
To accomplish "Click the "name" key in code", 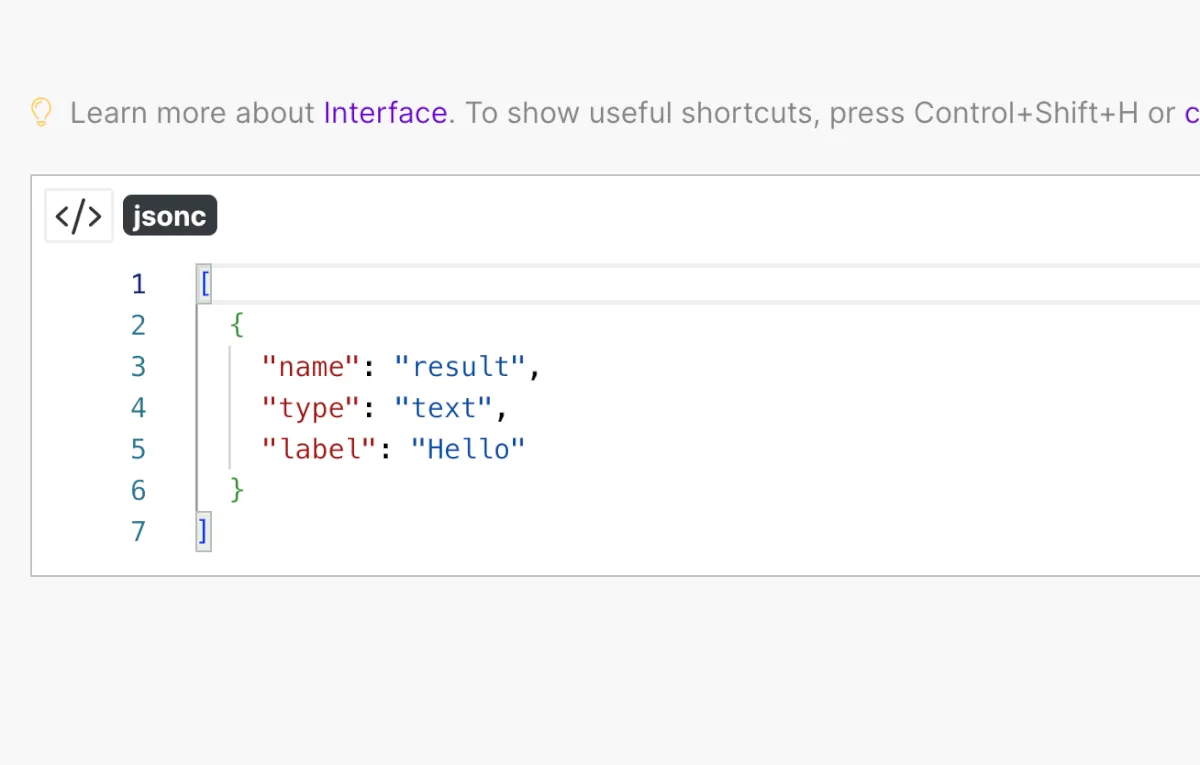I will (x=310, y=367).
